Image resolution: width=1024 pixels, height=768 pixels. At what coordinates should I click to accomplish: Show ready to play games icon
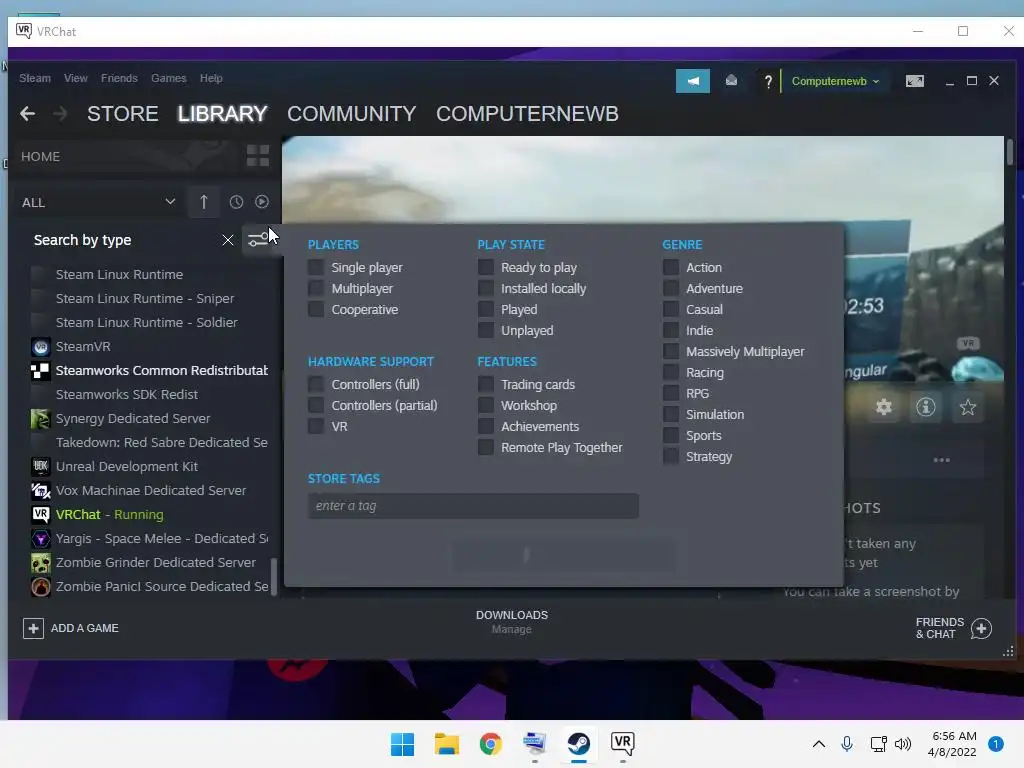click(x=262, y=202)
